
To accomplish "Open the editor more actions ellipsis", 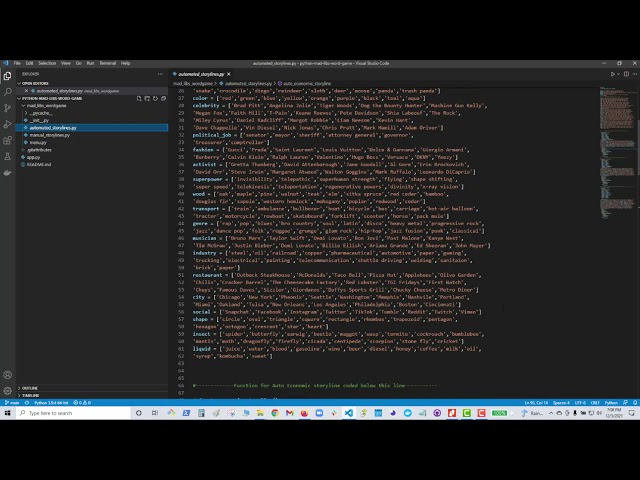I will (635, 74).
